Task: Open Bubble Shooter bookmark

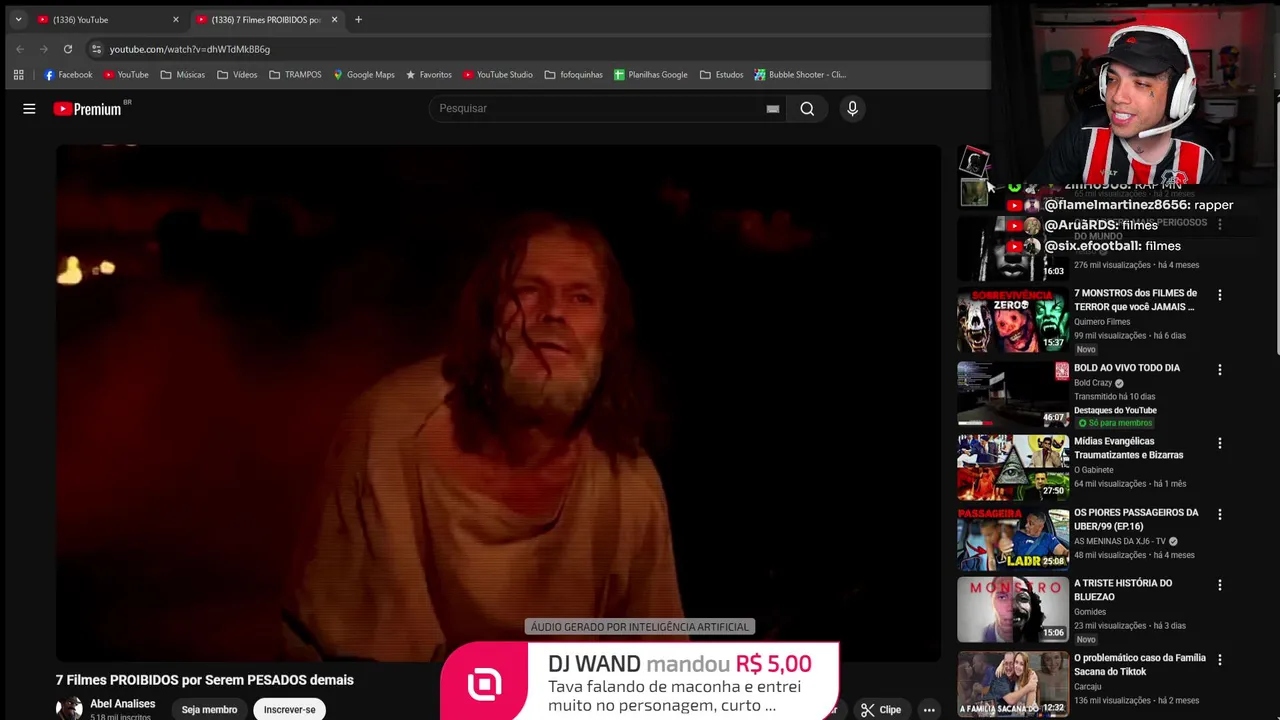Action: [x=800, y=75]
